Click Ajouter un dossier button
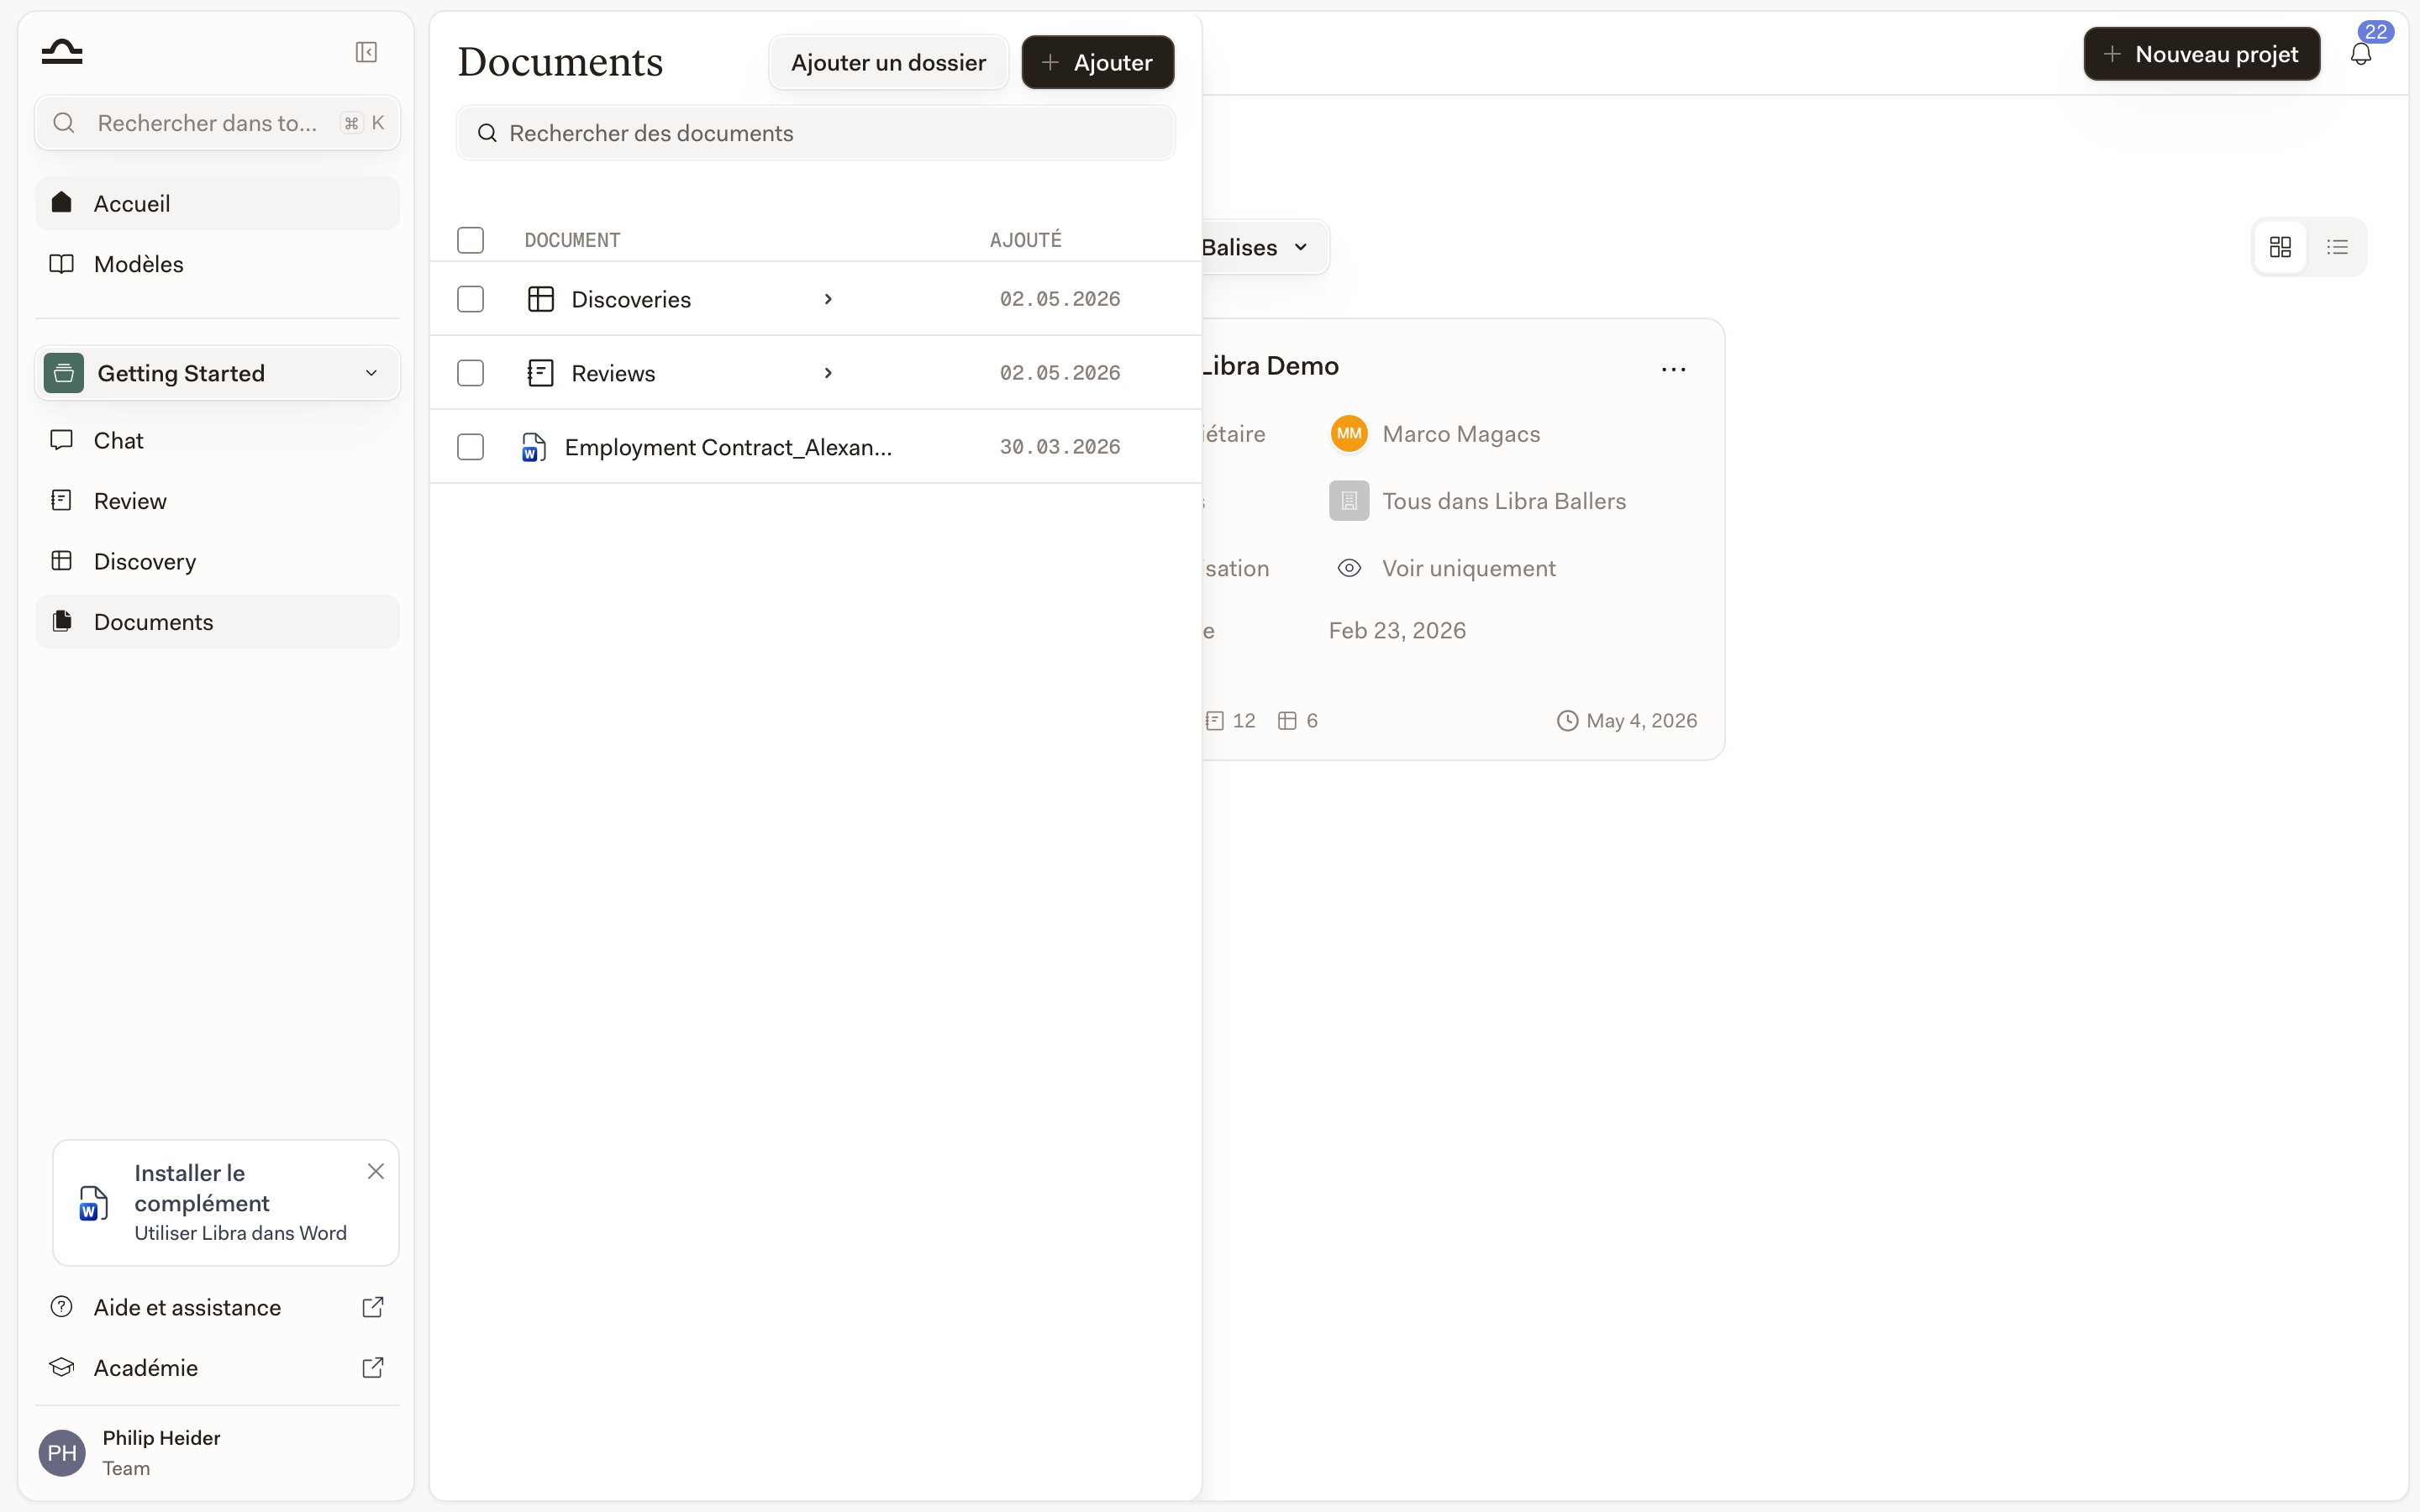The image size is (2420, 1512). (x=888, y=62)
